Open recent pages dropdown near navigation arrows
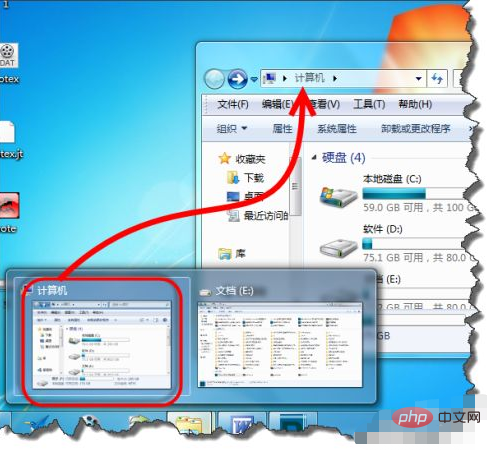Screen dimensions: 491x450 point(254,79)
